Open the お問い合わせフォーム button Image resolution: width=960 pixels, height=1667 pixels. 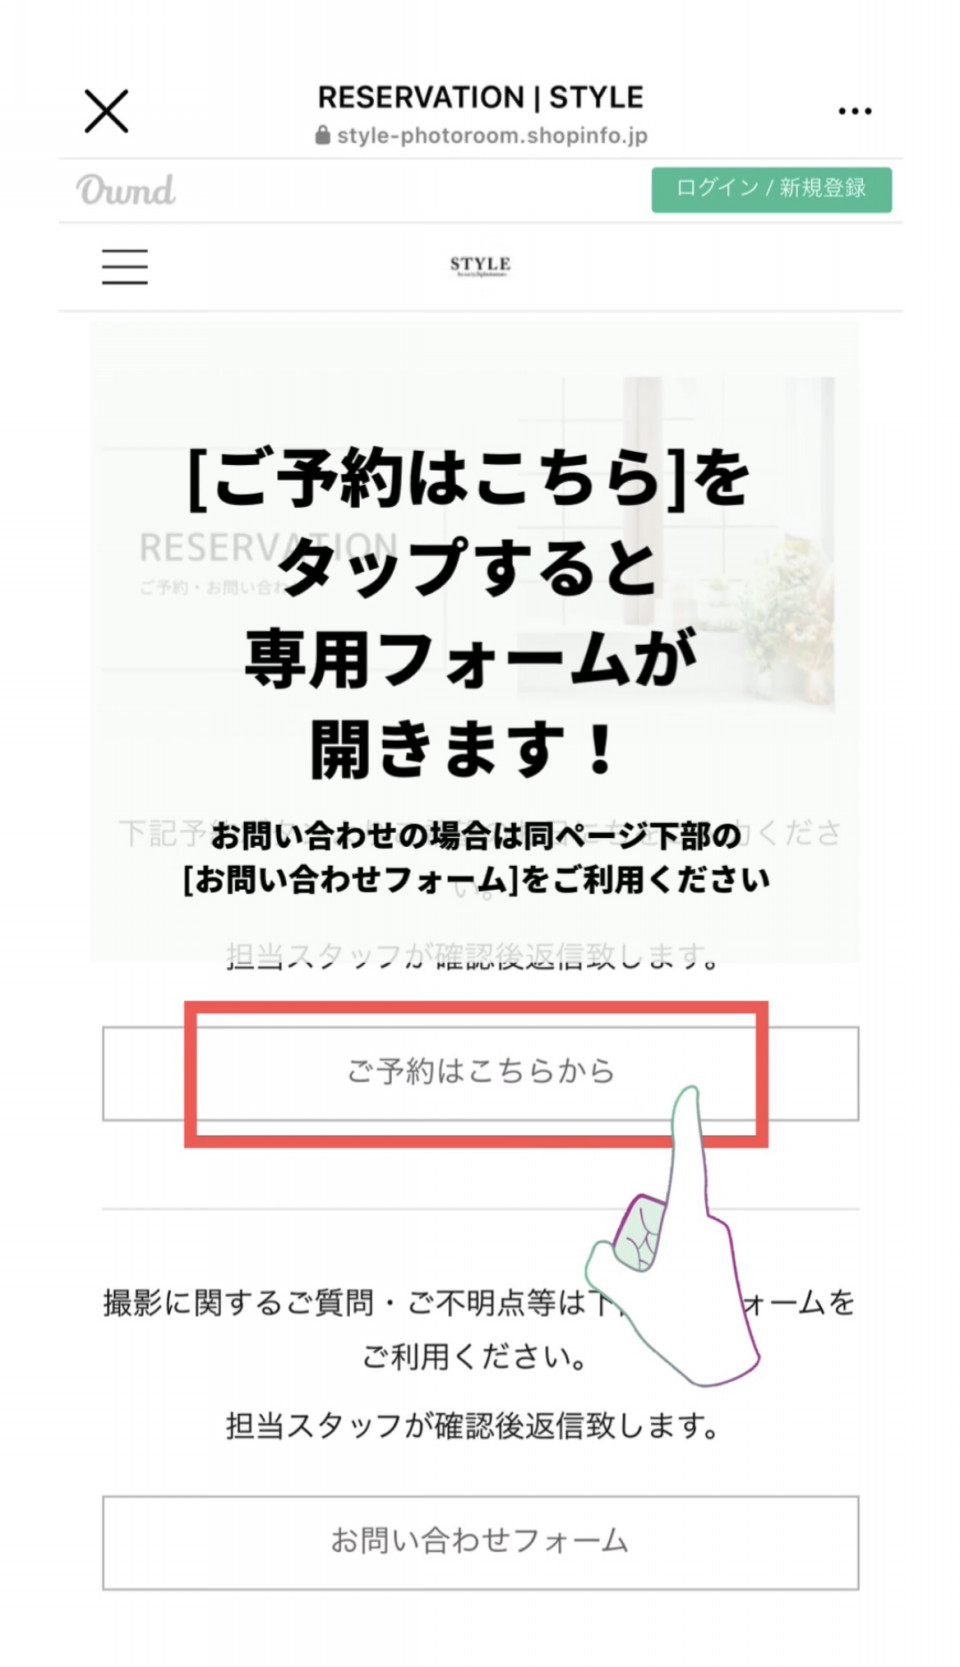pyautogui.click(x=480, y=1542)
